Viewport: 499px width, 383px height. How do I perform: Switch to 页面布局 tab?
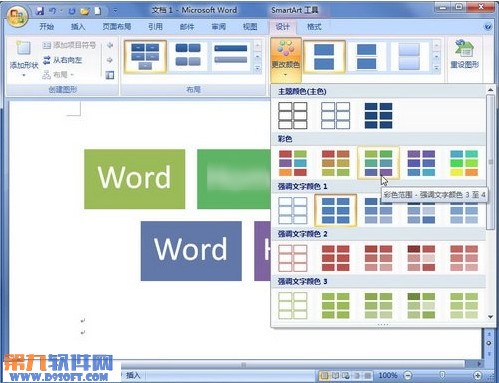pos(117,27)
